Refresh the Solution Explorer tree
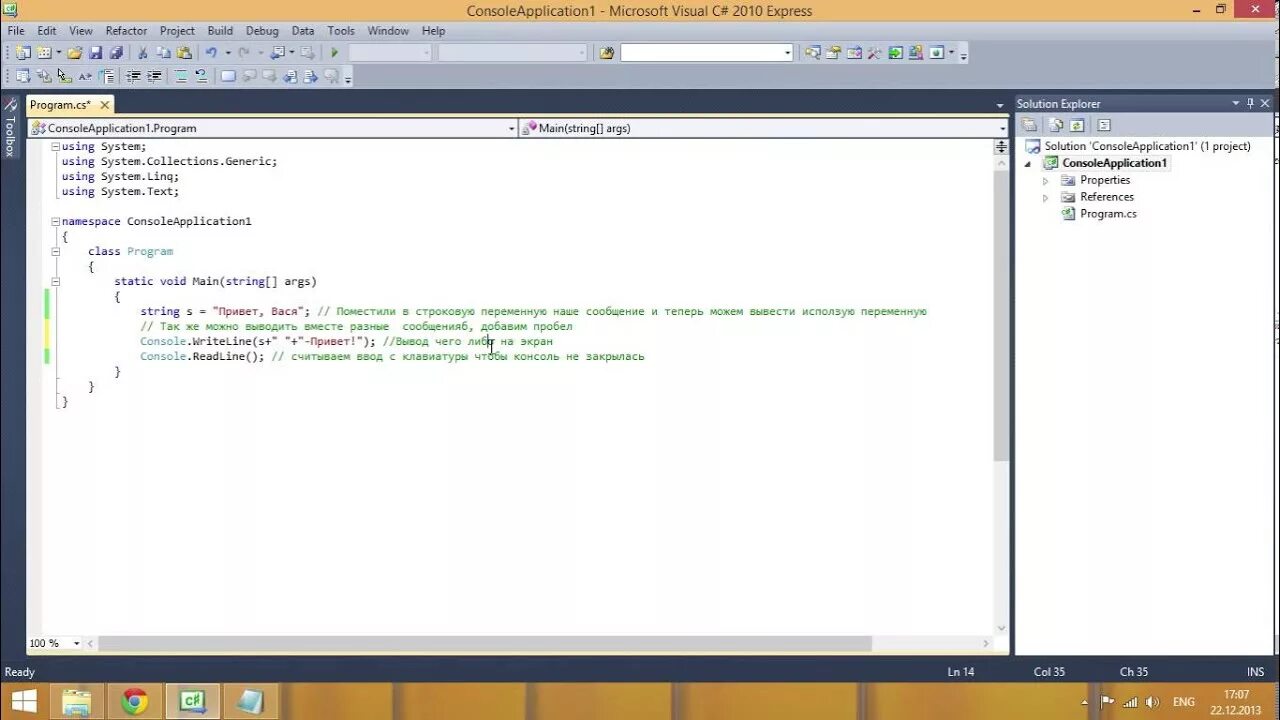Screen dimensions: 1280x720 click(1077, 125)
